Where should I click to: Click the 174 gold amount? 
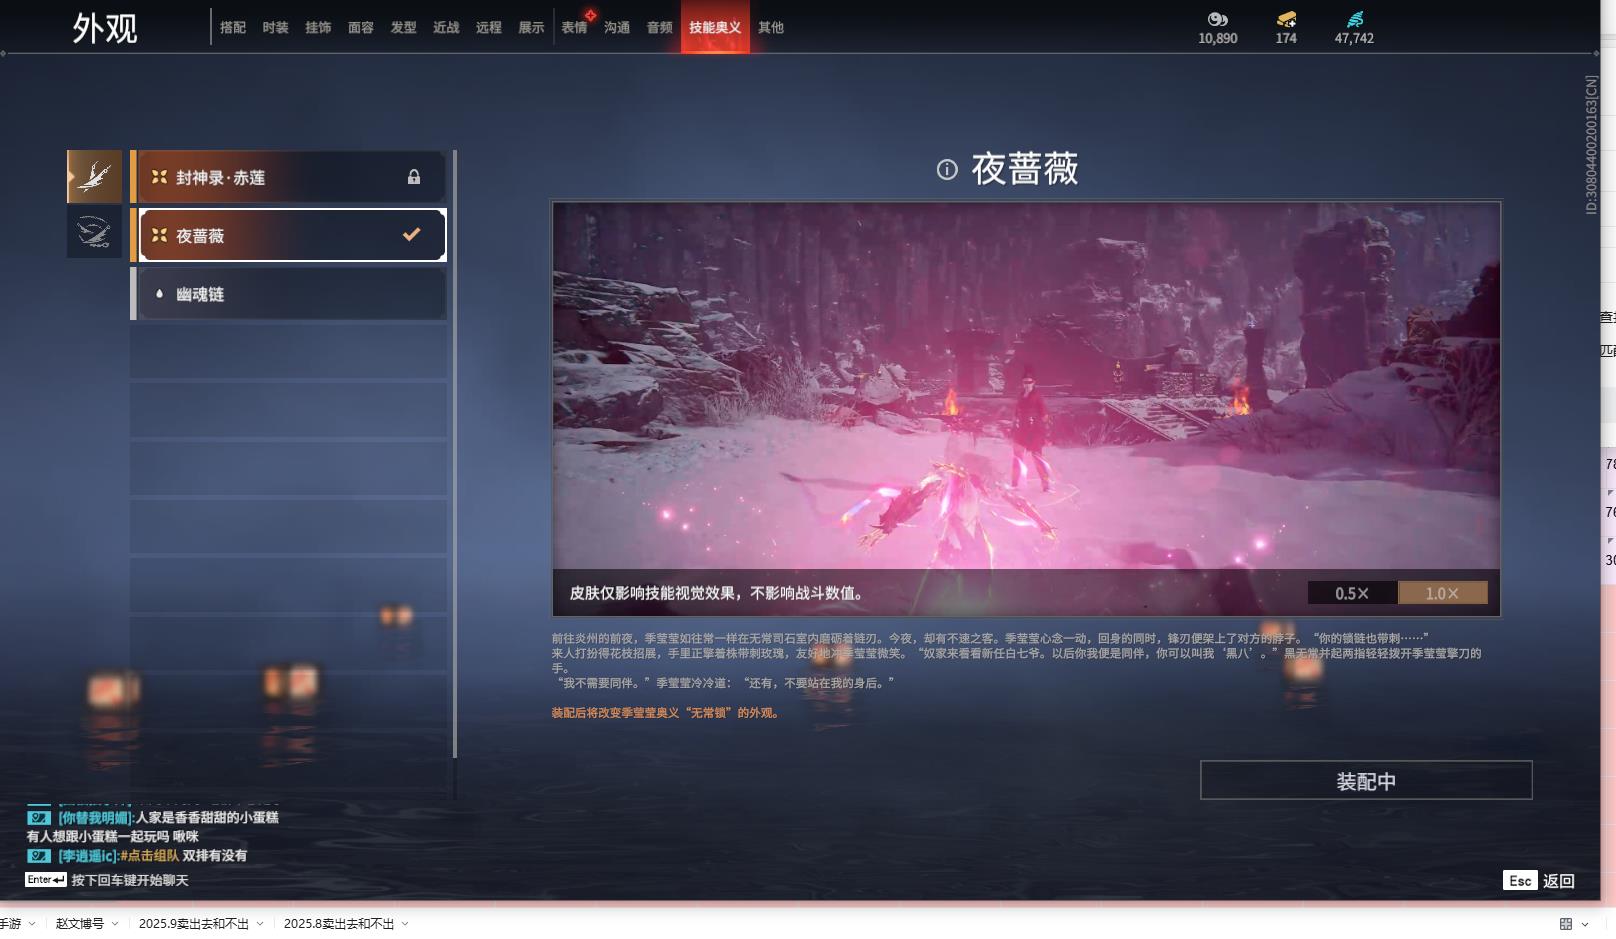coord(1286,39)
